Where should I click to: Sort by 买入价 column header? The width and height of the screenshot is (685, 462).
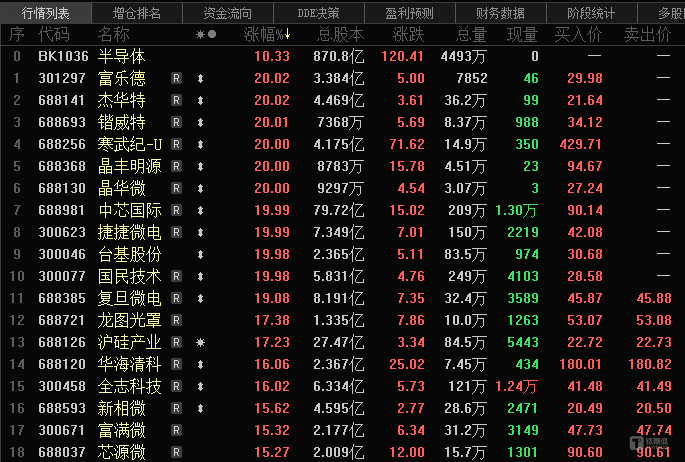click(x=578, y=34)
